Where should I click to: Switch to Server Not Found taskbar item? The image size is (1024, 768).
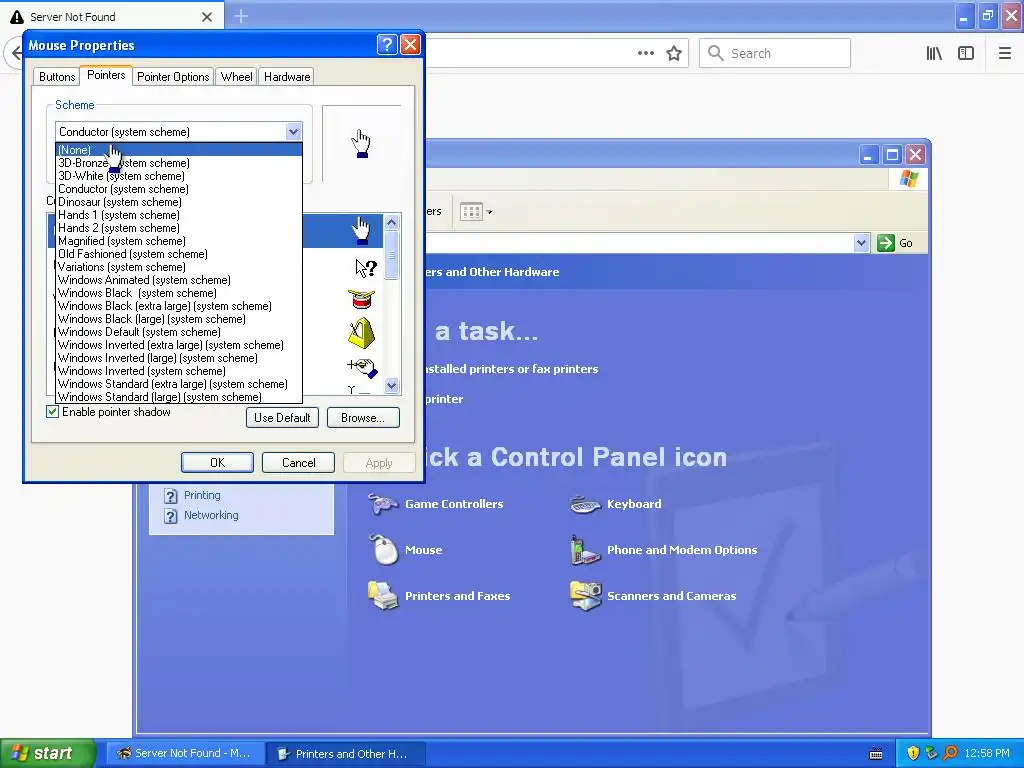pos(185,753)
